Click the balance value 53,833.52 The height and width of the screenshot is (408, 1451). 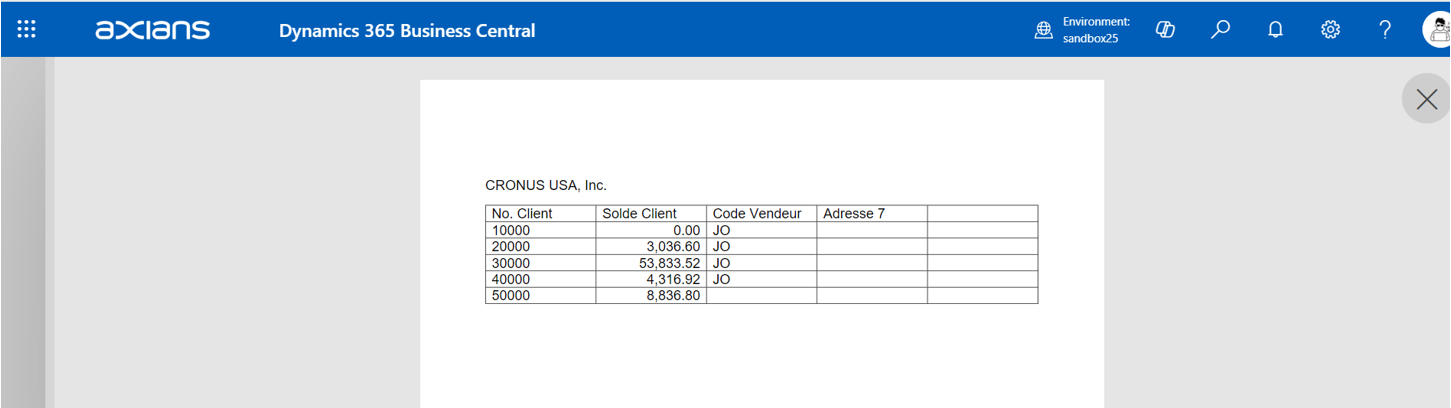coord(669,263)
